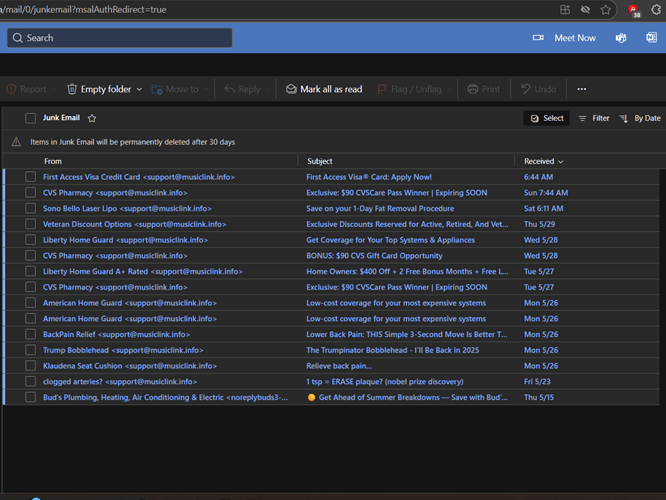Click the Filter button label
Image resolution: width=666 pixels, height=500 pixels.
point(601,118)
